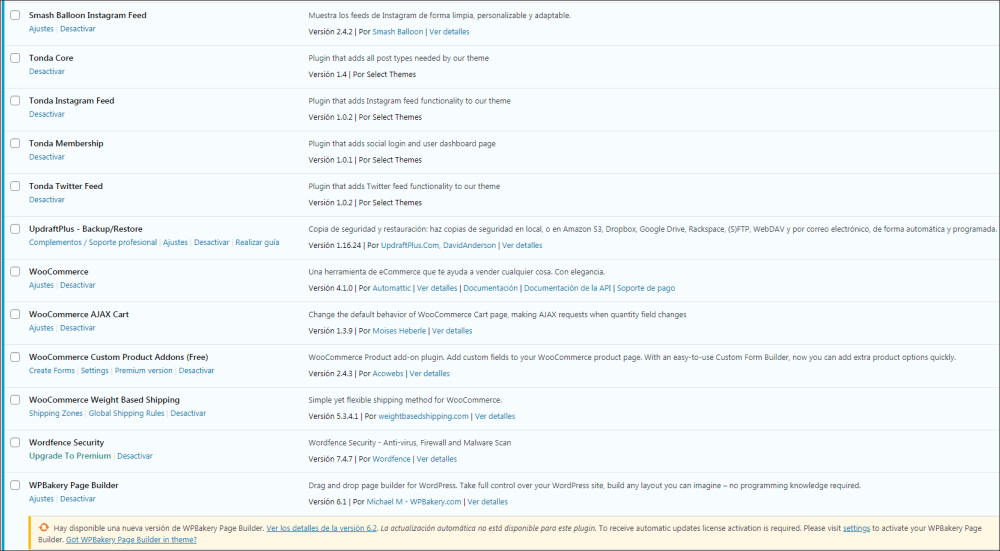1000x551 pixels.
Task: Deactivate WooCommerce Weight Based Shipping
Action: pyautogui.click(x=188, y=414)
